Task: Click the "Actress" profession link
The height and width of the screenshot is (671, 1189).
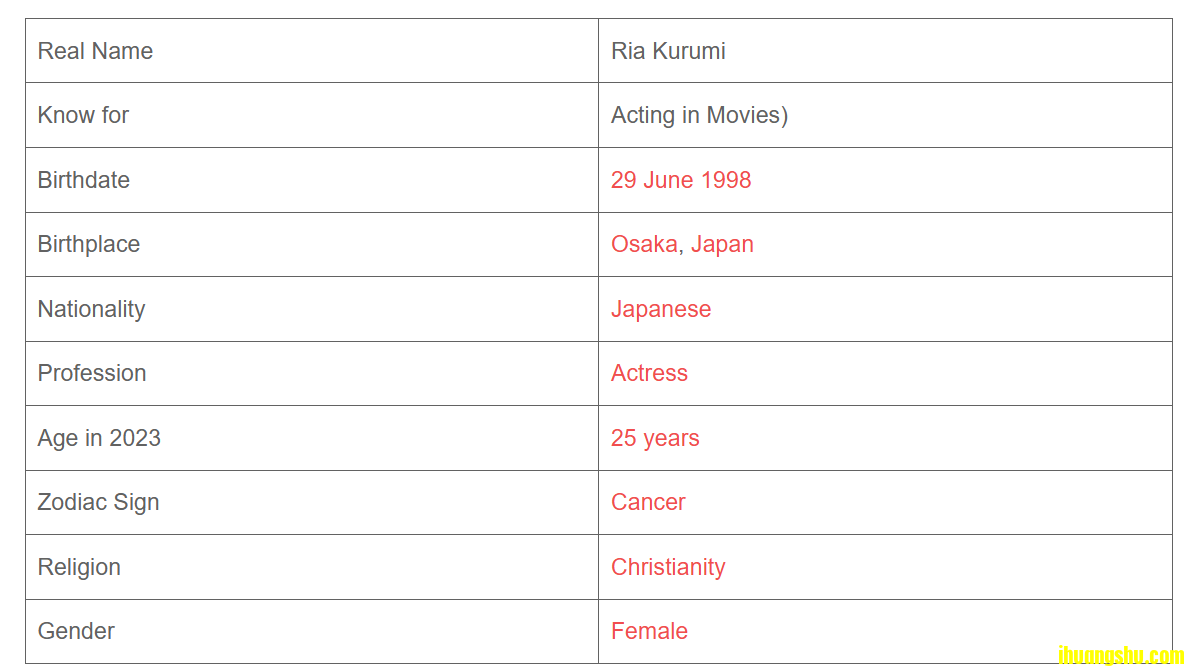Action: tap(649, 373)
